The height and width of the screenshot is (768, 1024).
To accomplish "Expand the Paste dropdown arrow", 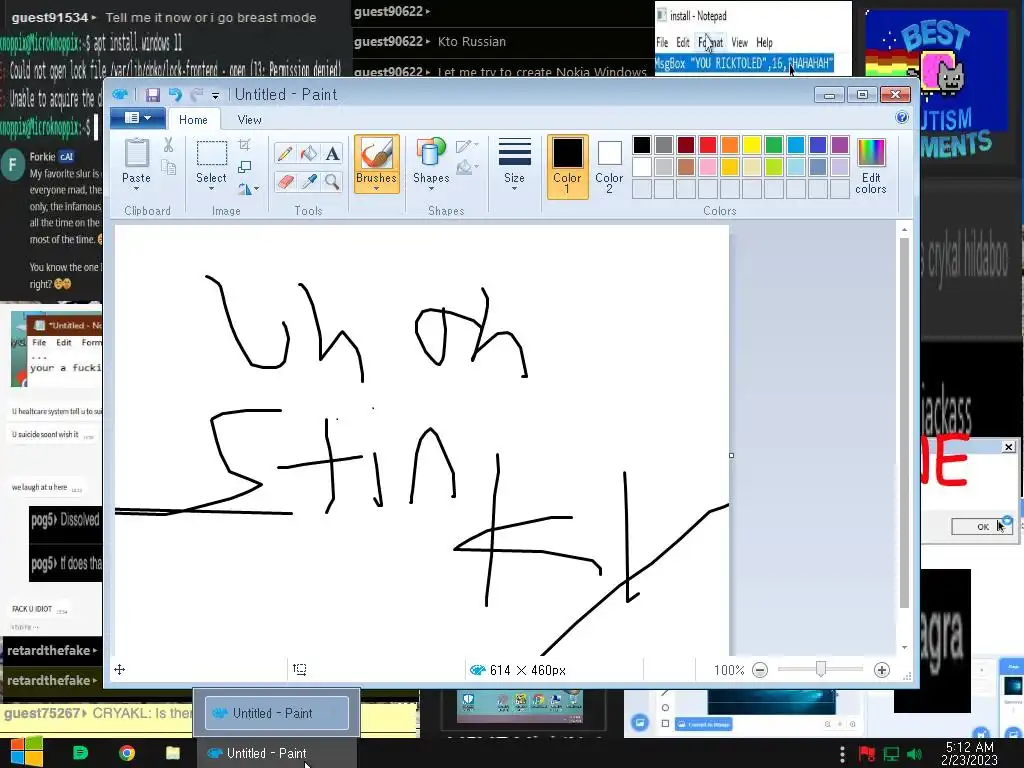I will click(136, 188).
